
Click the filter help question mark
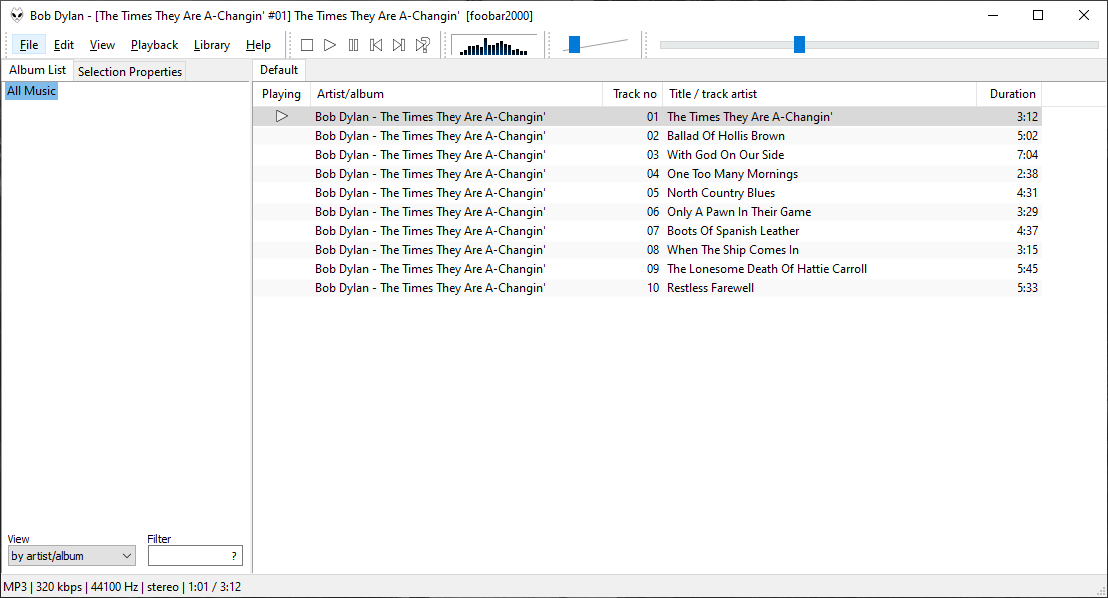point(234,556)
